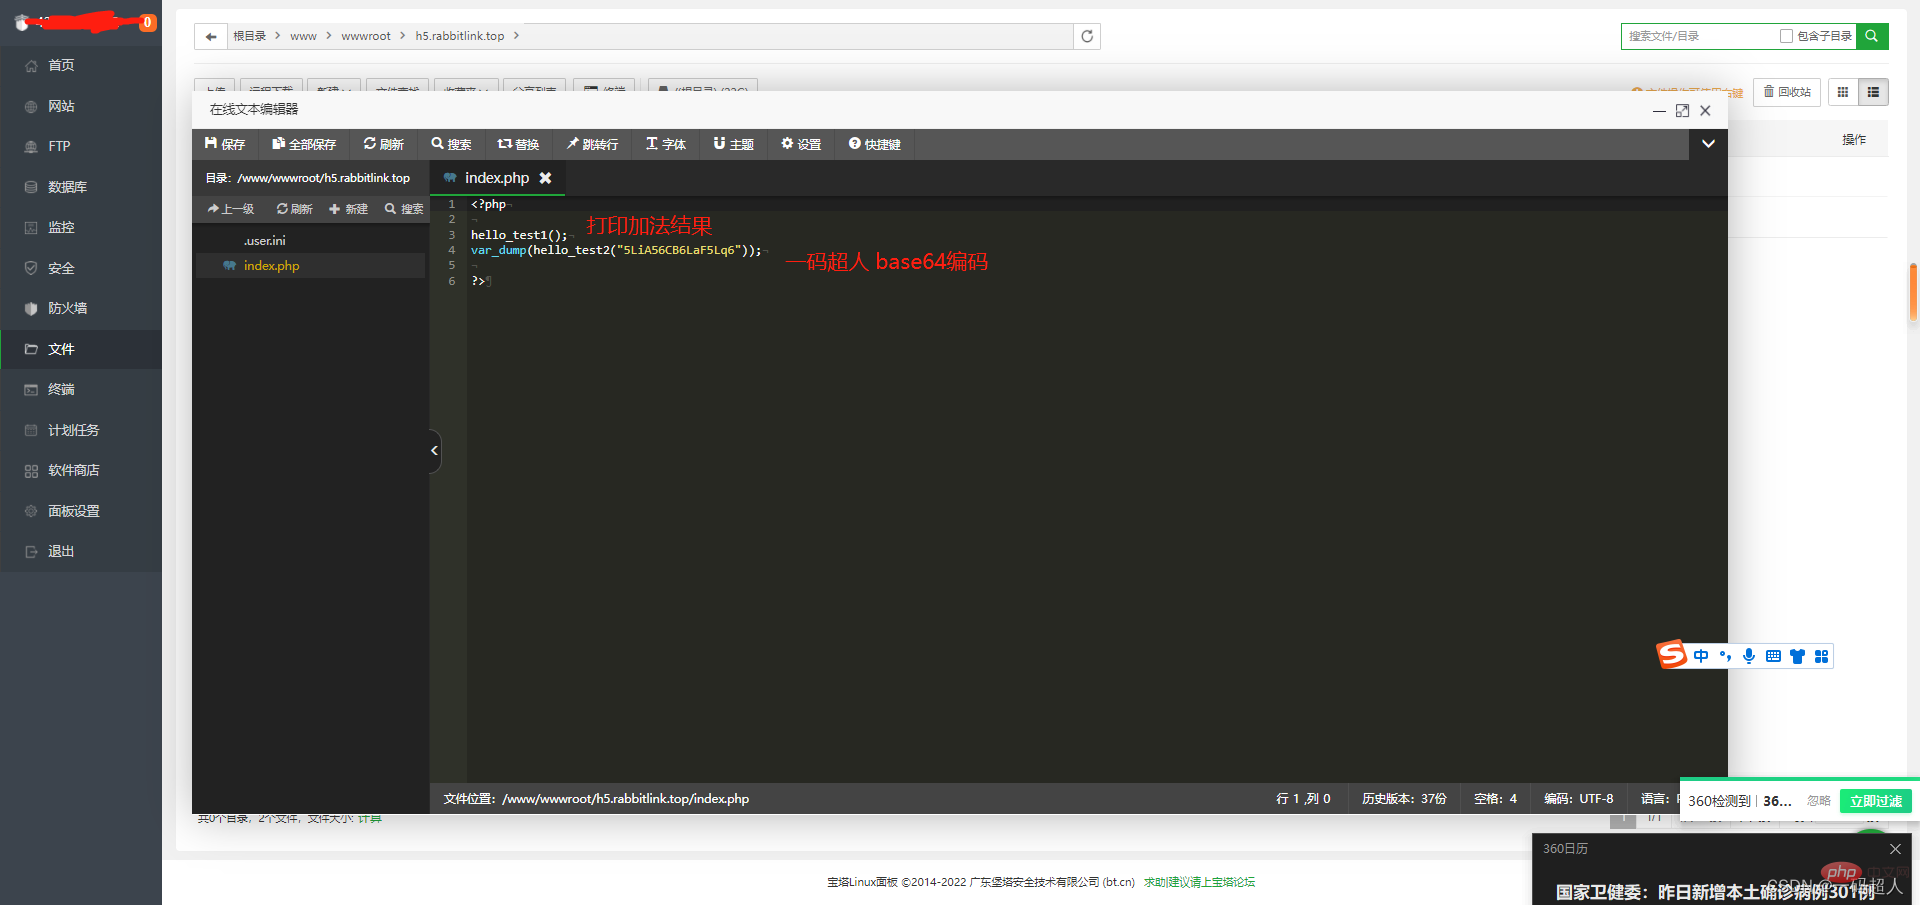Go to 网站 section in sidebar

point(61,106)
